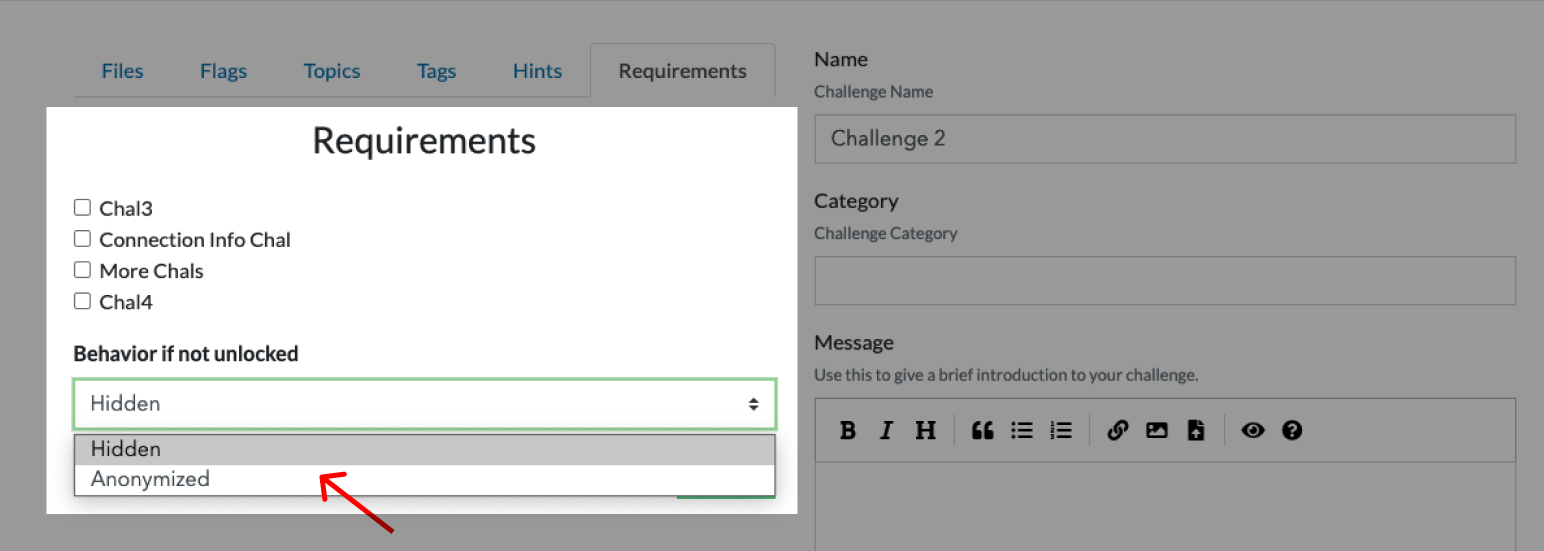Viewport: 1544px width, 551px height.
Task: Check the Chal3 requirement checkbox
Action: coord(82,208)
